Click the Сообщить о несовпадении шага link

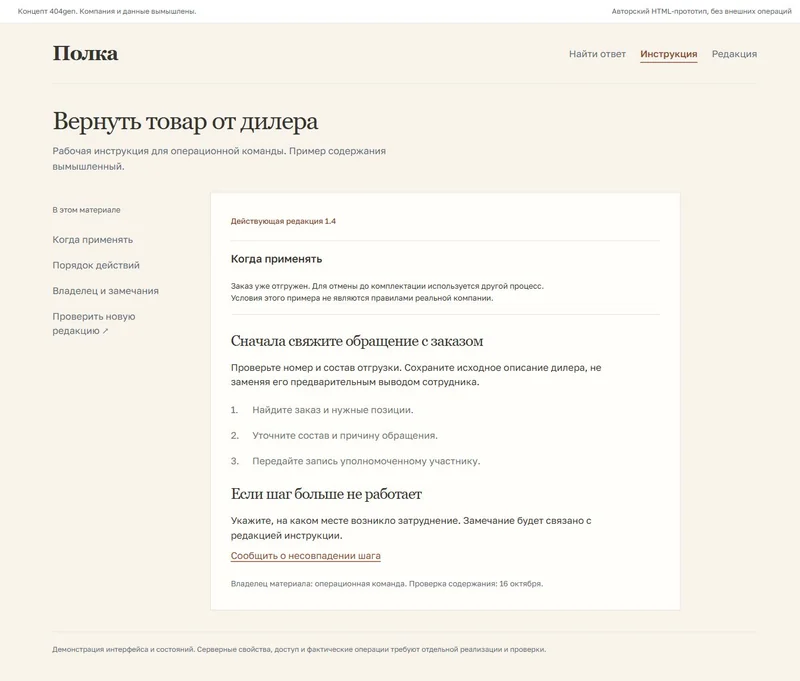[x=306, y=556]
